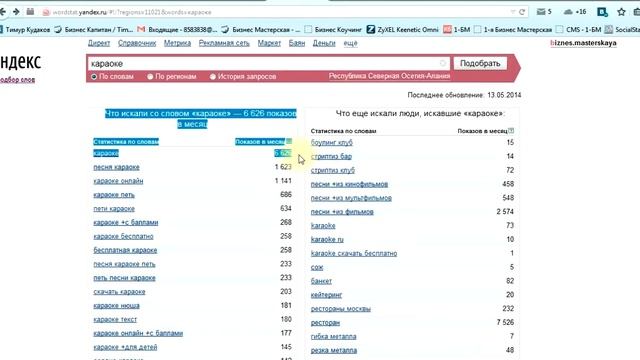Select the По регионам radio button

click(x=150, y=76)
